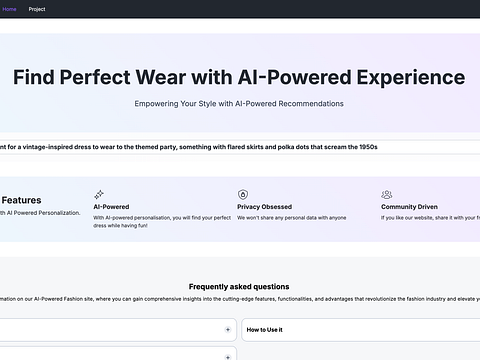Expand the How to Use it question

click(361, 330)
